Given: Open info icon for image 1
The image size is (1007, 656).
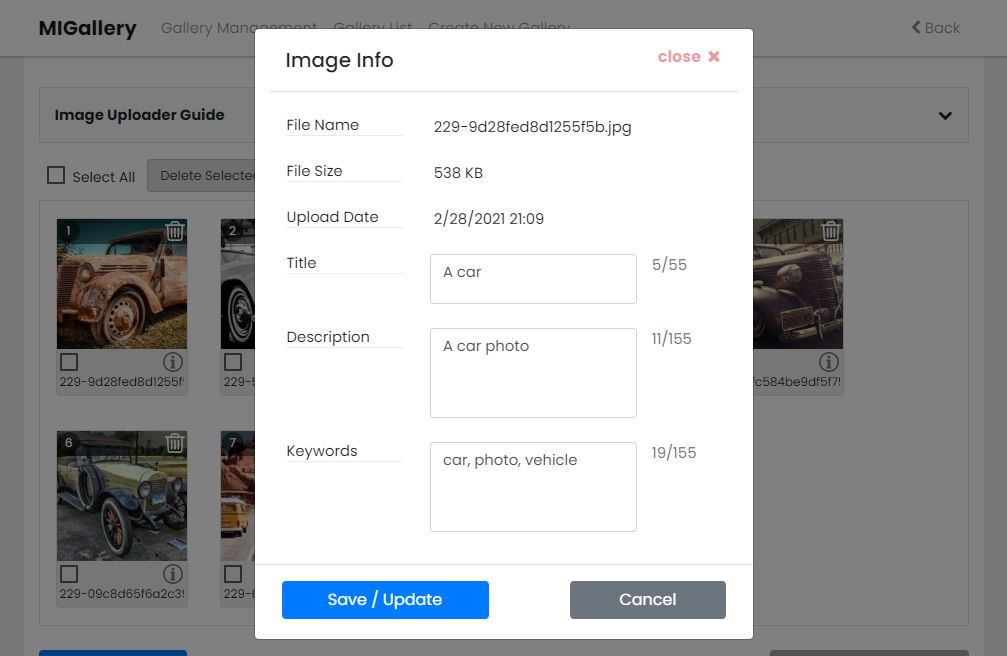Looking at the screenshot, I should pyautogui.click(x=173, y=362).
